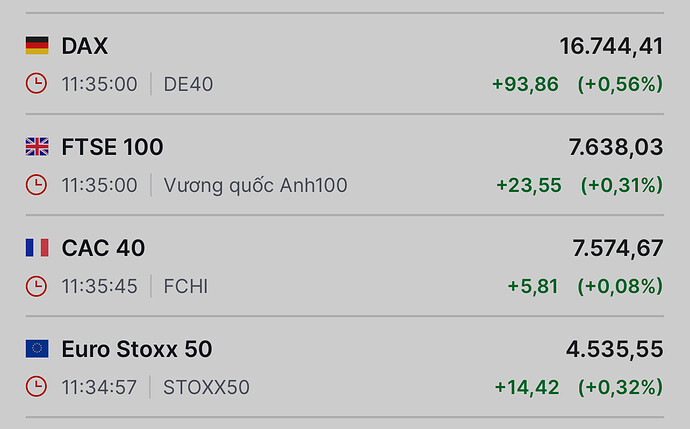Screen dimensions: 690x429
Task: Open the Euro Stoxx 50 index name
Action: [x=137, y=349]
